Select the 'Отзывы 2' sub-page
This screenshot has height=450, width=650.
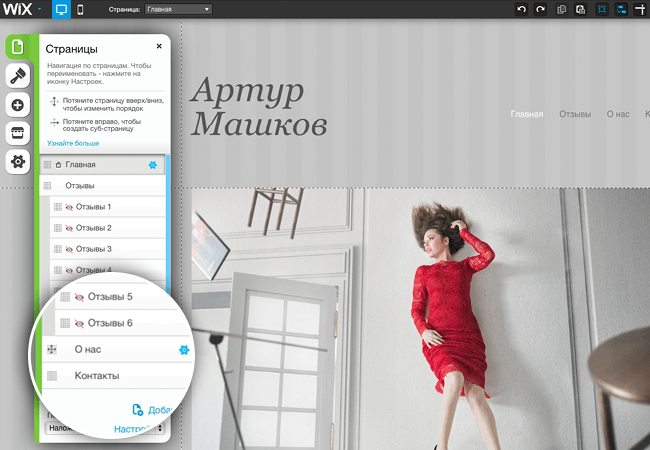click(x=107, y=228)
